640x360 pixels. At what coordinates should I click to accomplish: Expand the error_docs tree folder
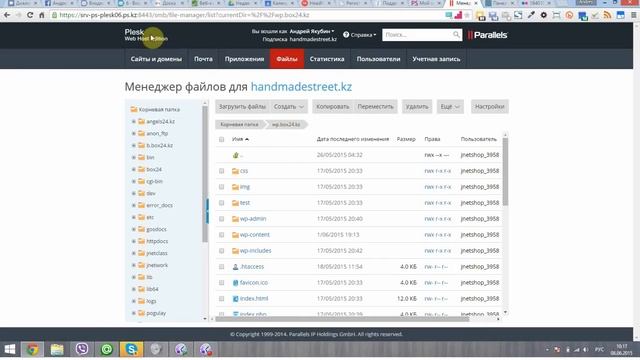(x=133, y=205)
